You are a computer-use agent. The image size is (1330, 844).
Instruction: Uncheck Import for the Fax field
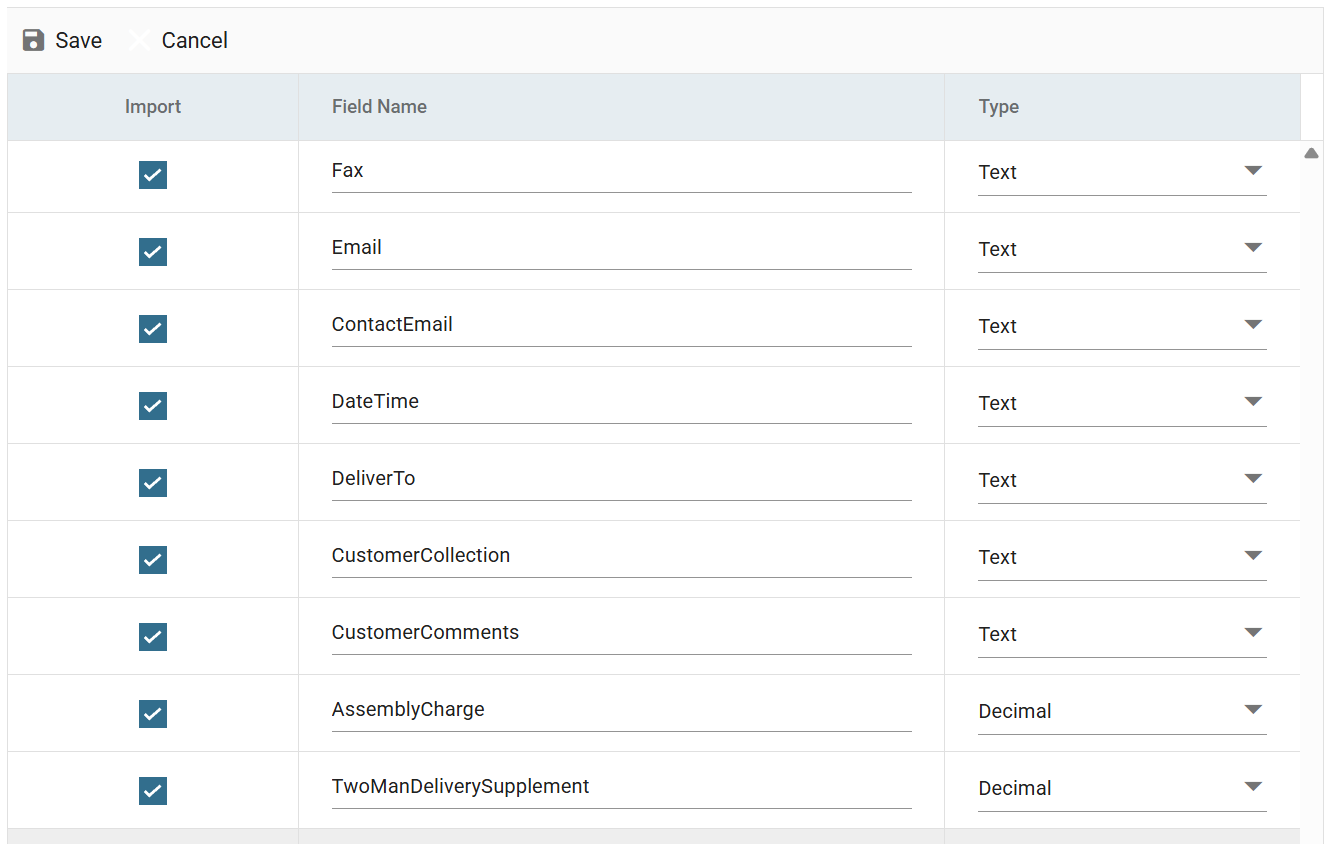tap(153, 175)
